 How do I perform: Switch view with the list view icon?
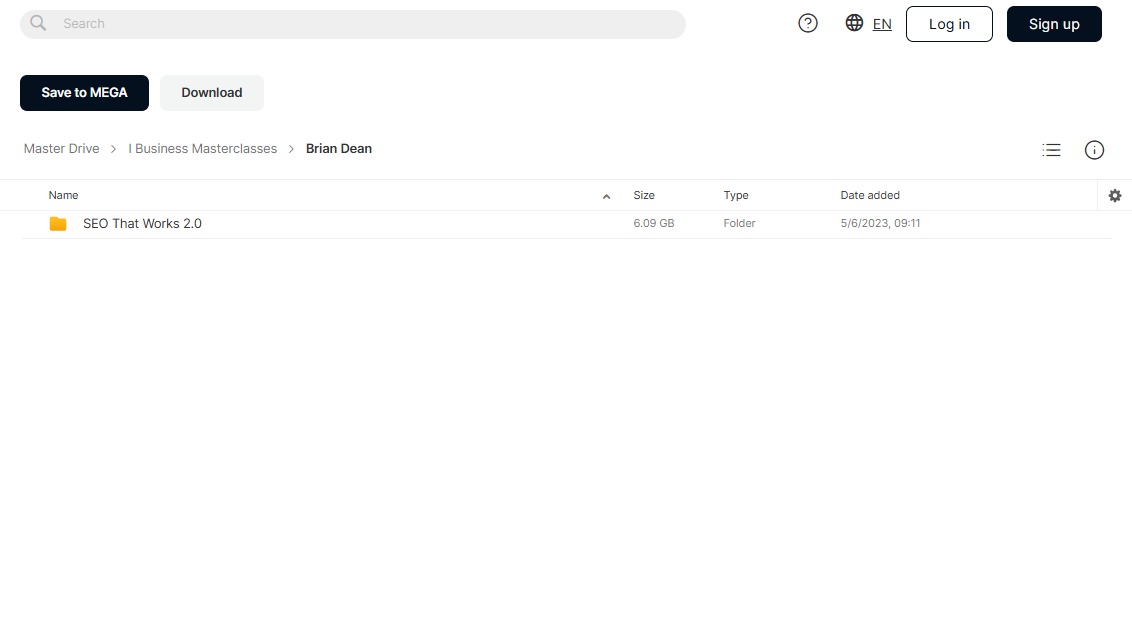pos(1051,150)
